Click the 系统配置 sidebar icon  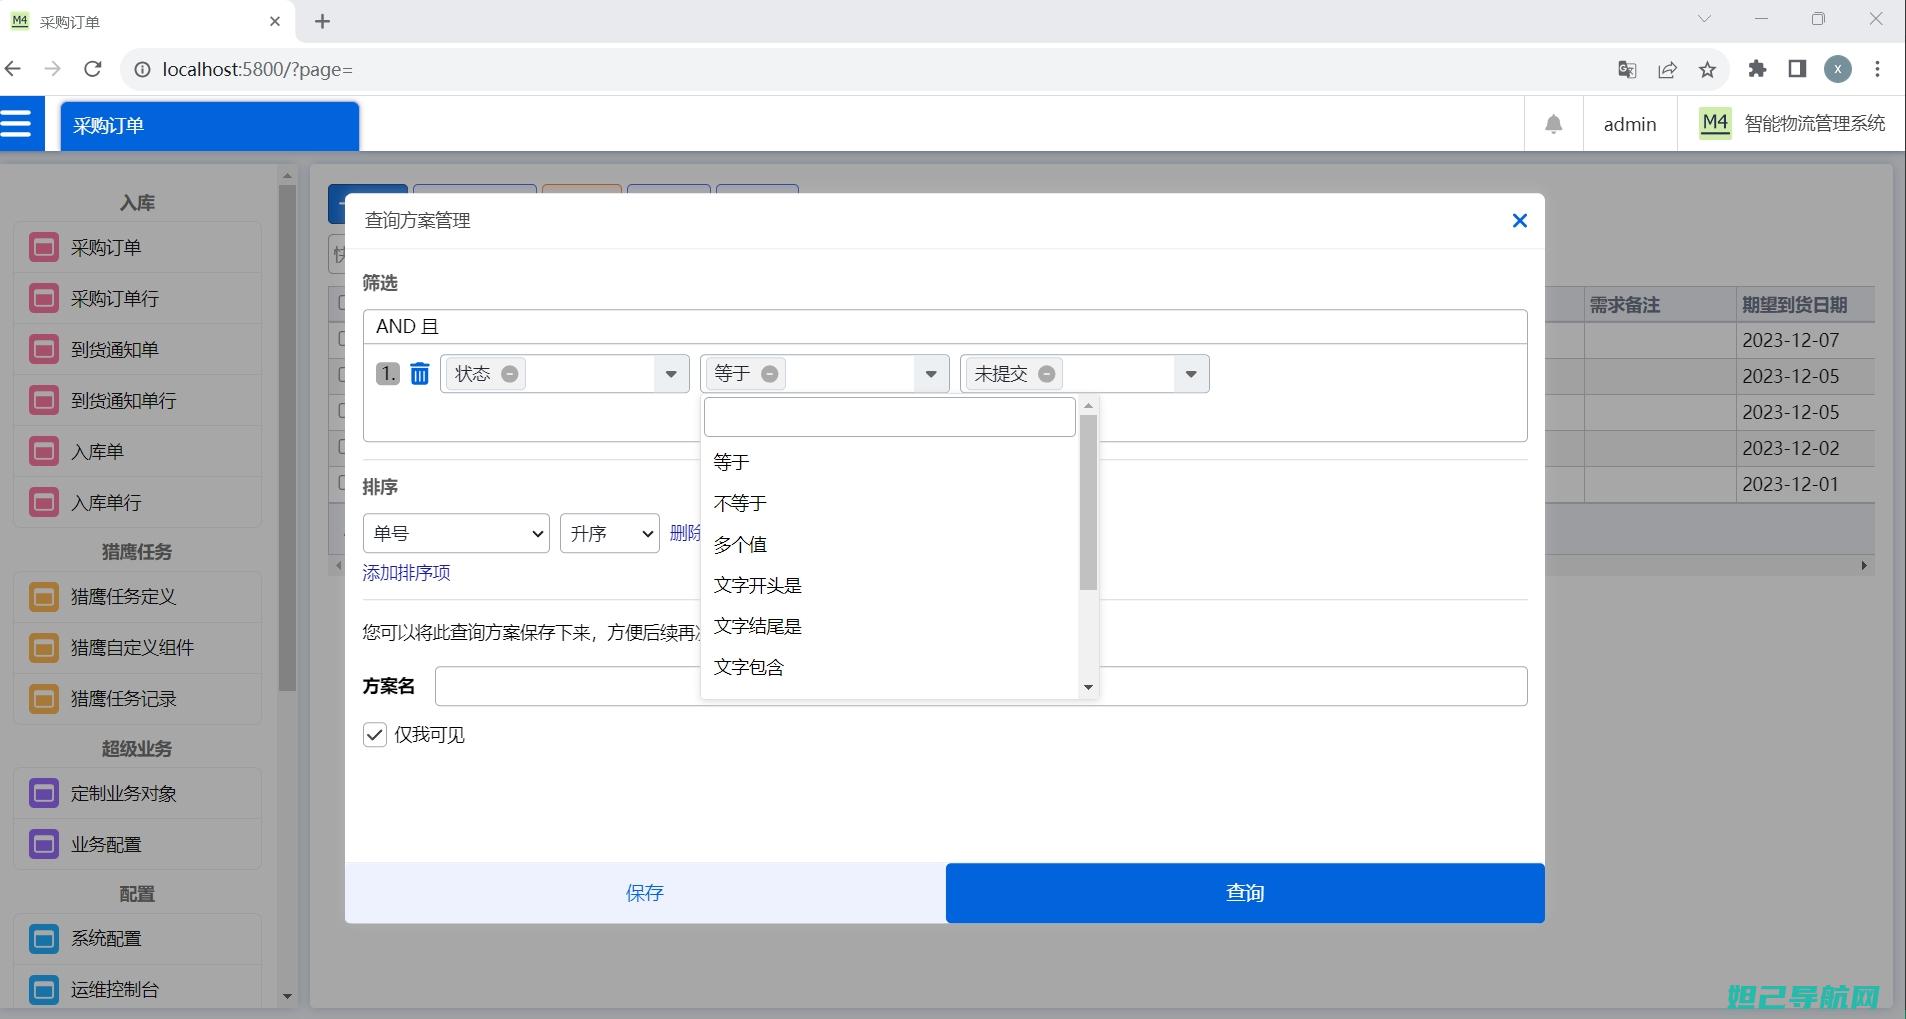pos(44,939)
